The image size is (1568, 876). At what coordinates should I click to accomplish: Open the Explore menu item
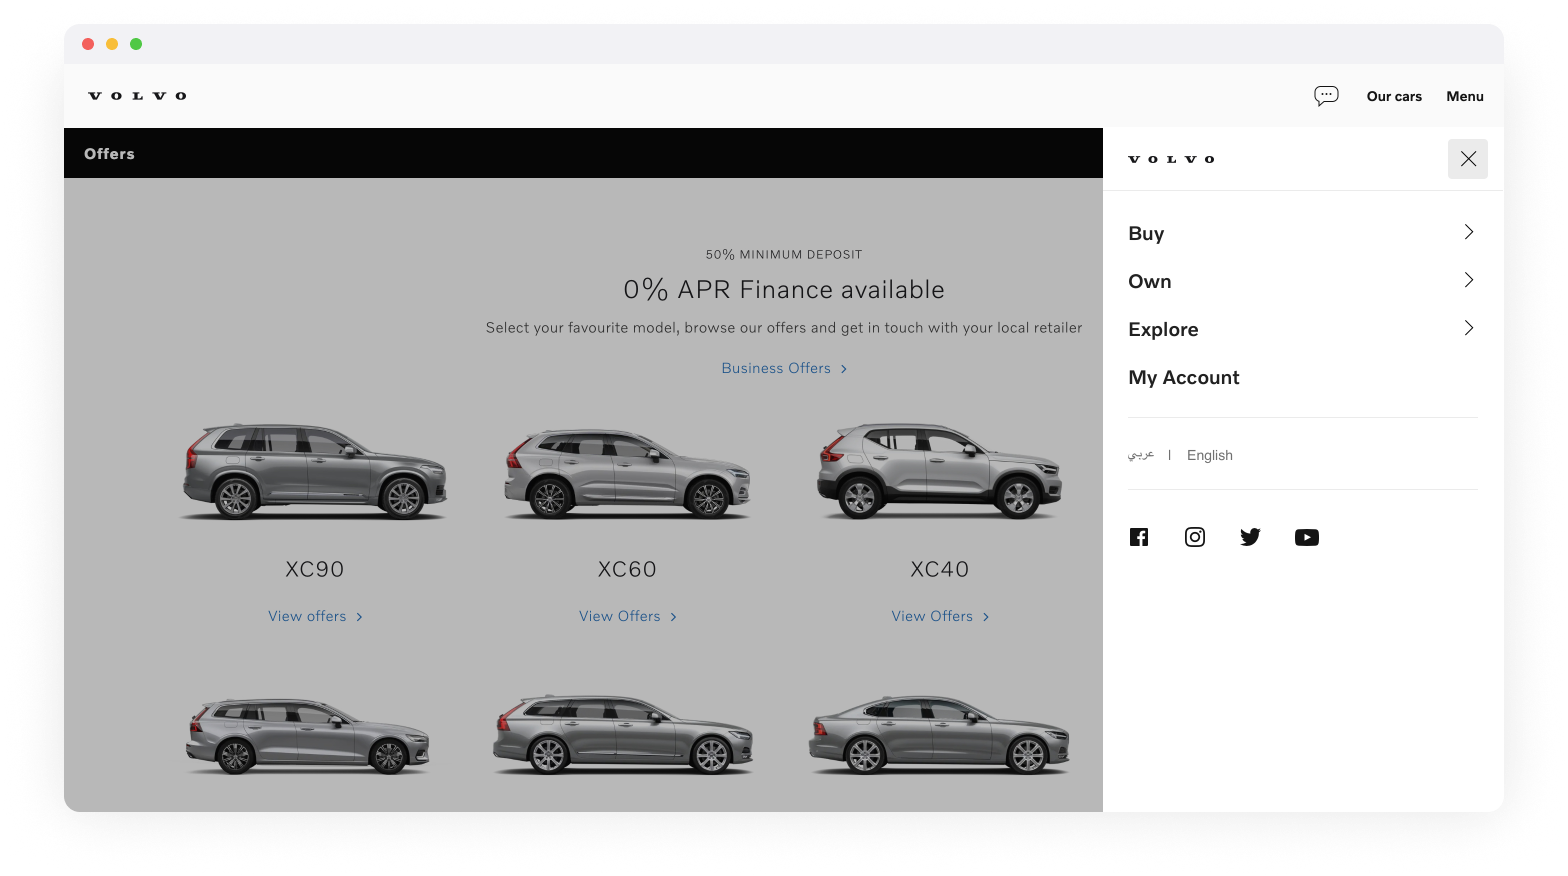click(x=1163, y=329)
